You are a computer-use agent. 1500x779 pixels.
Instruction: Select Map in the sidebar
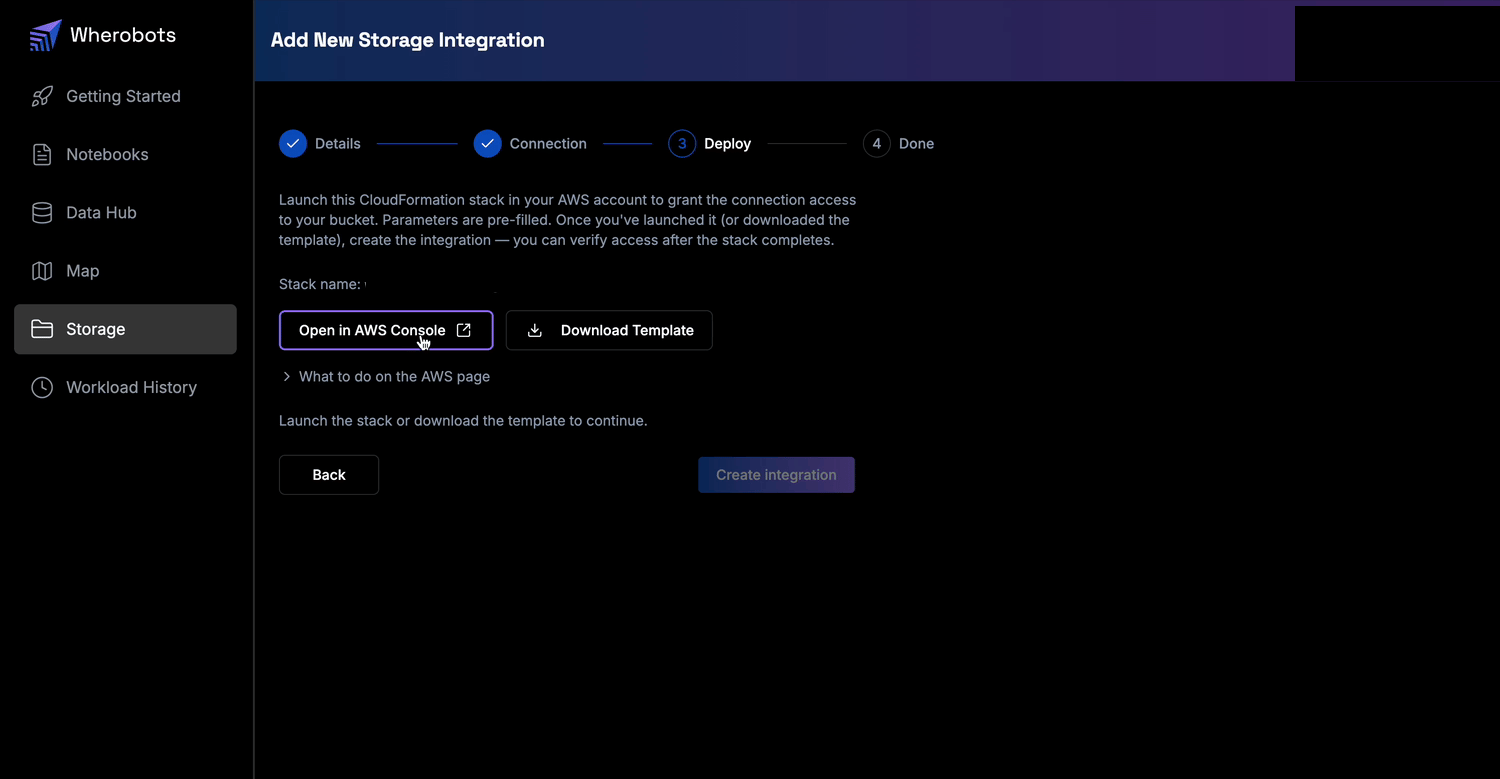point(125,271)
